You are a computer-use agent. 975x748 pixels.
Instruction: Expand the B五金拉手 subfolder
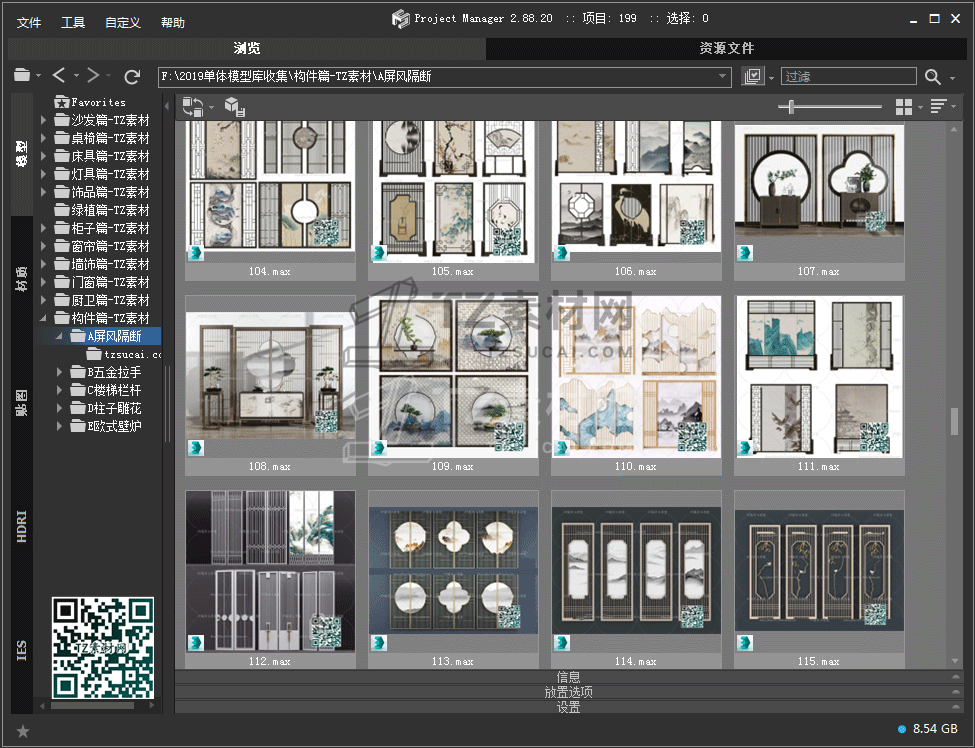(x=60, y=372)
